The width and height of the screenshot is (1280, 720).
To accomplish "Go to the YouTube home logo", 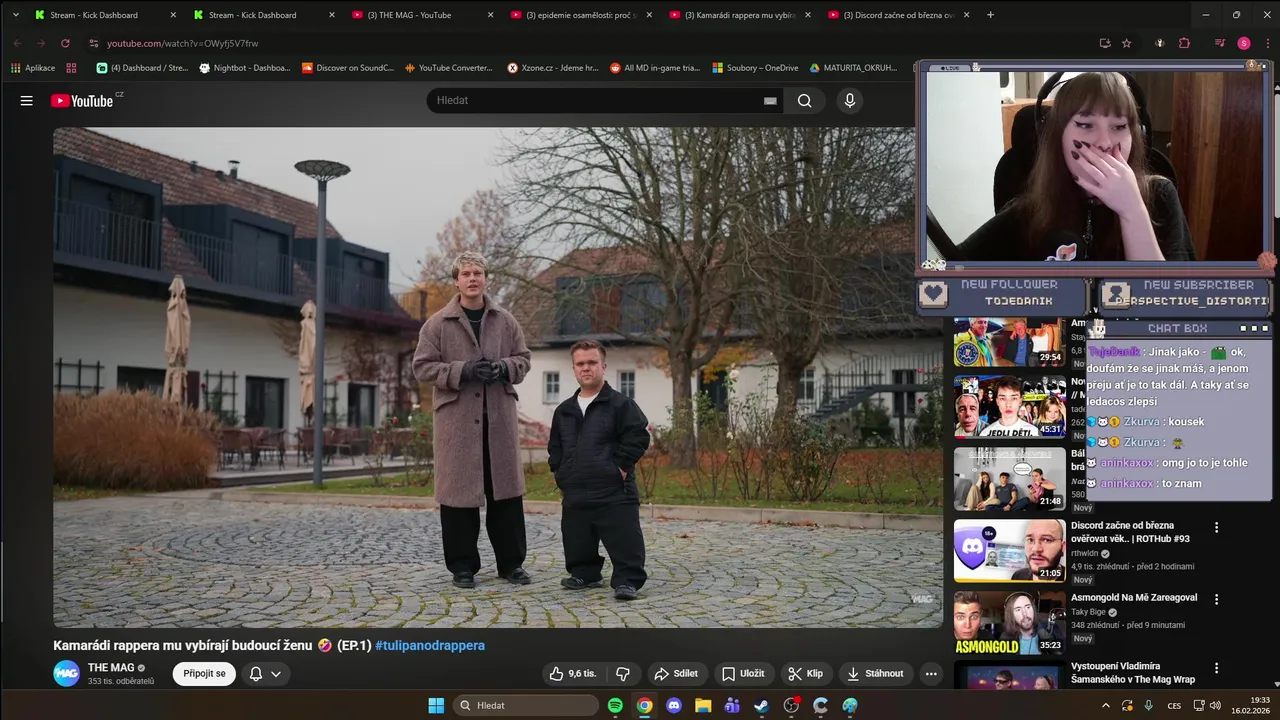I will coord(83,100).
